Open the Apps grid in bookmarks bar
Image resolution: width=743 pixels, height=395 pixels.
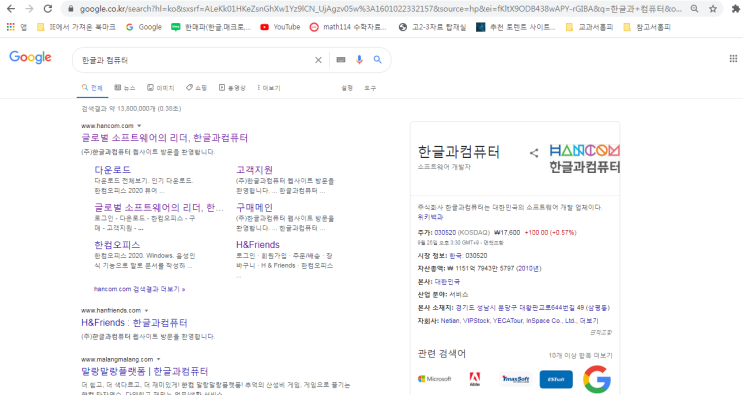tap(10, 27)
